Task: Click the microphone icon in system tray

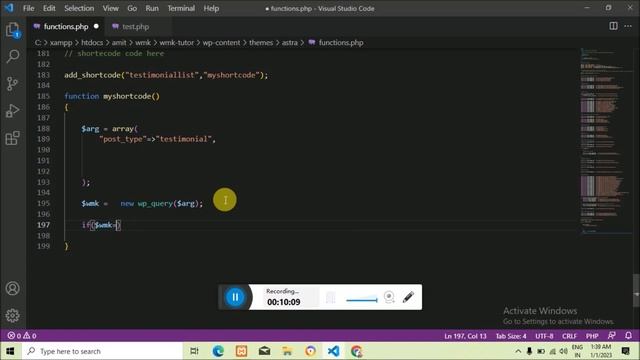Action: pos(529,351)
